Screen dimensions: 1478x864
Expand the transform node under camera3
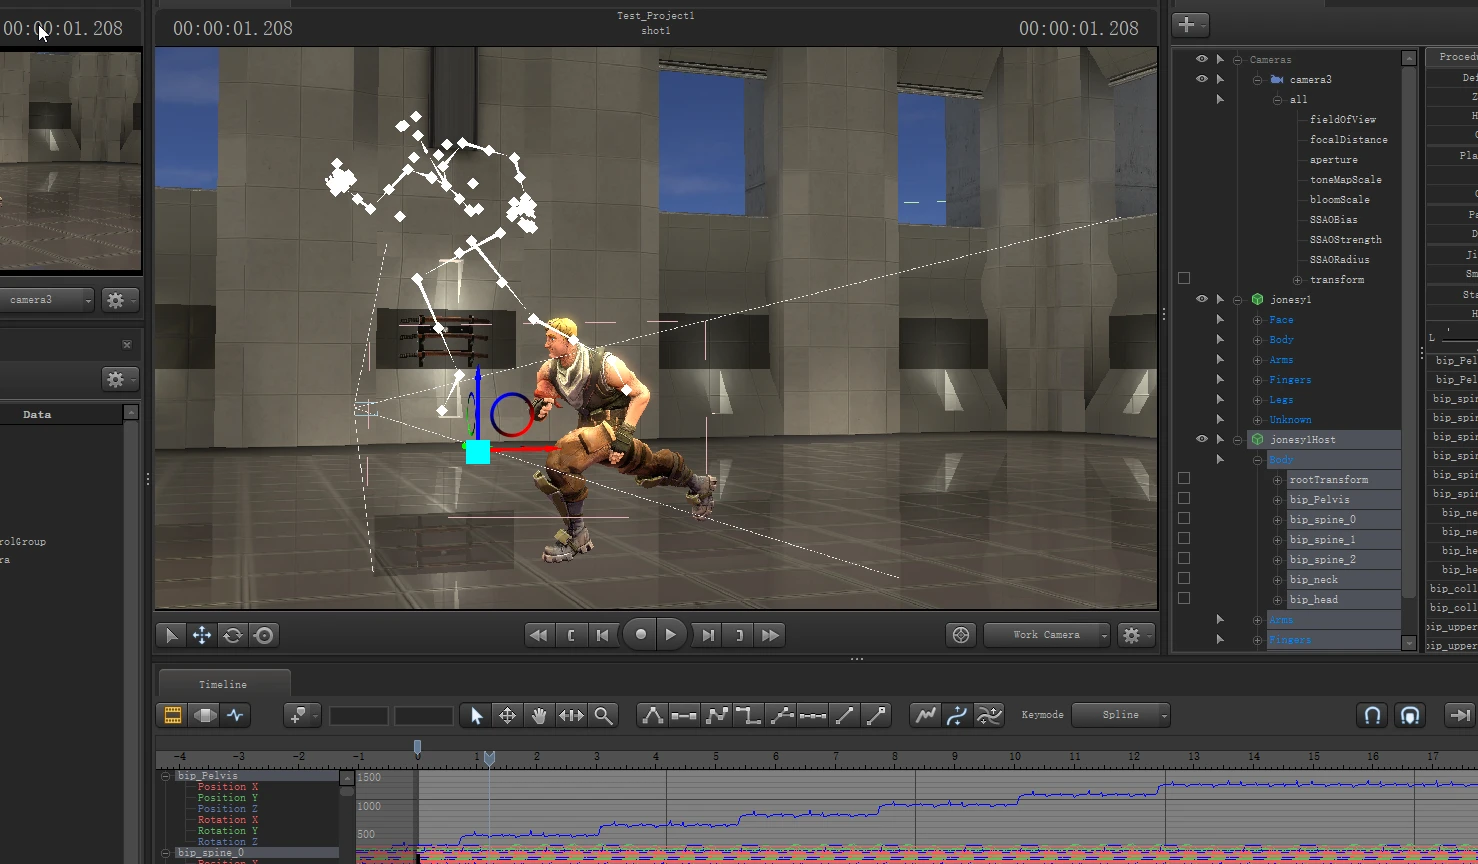[1297, 280]
